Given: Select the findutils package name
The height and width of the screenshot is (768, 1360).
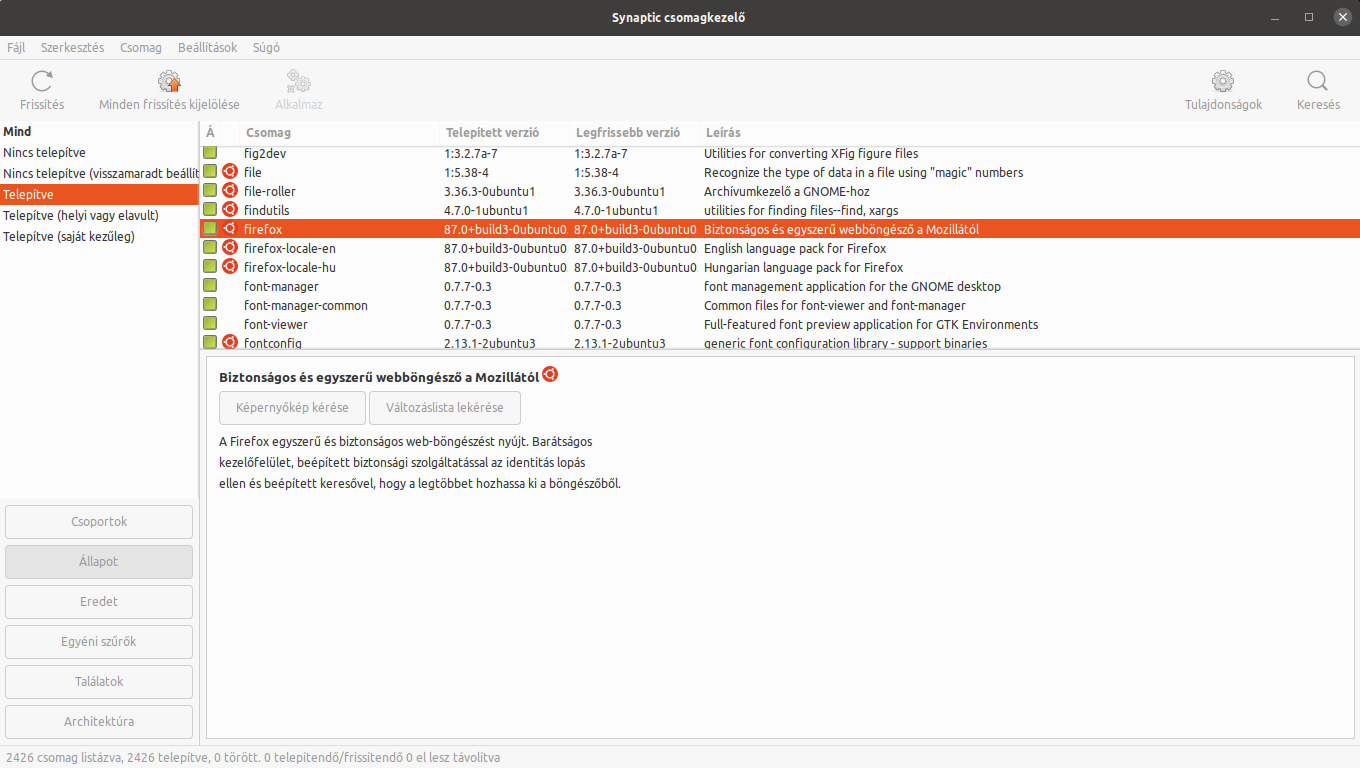Looking at the screenshot, I should pos(268,210).
